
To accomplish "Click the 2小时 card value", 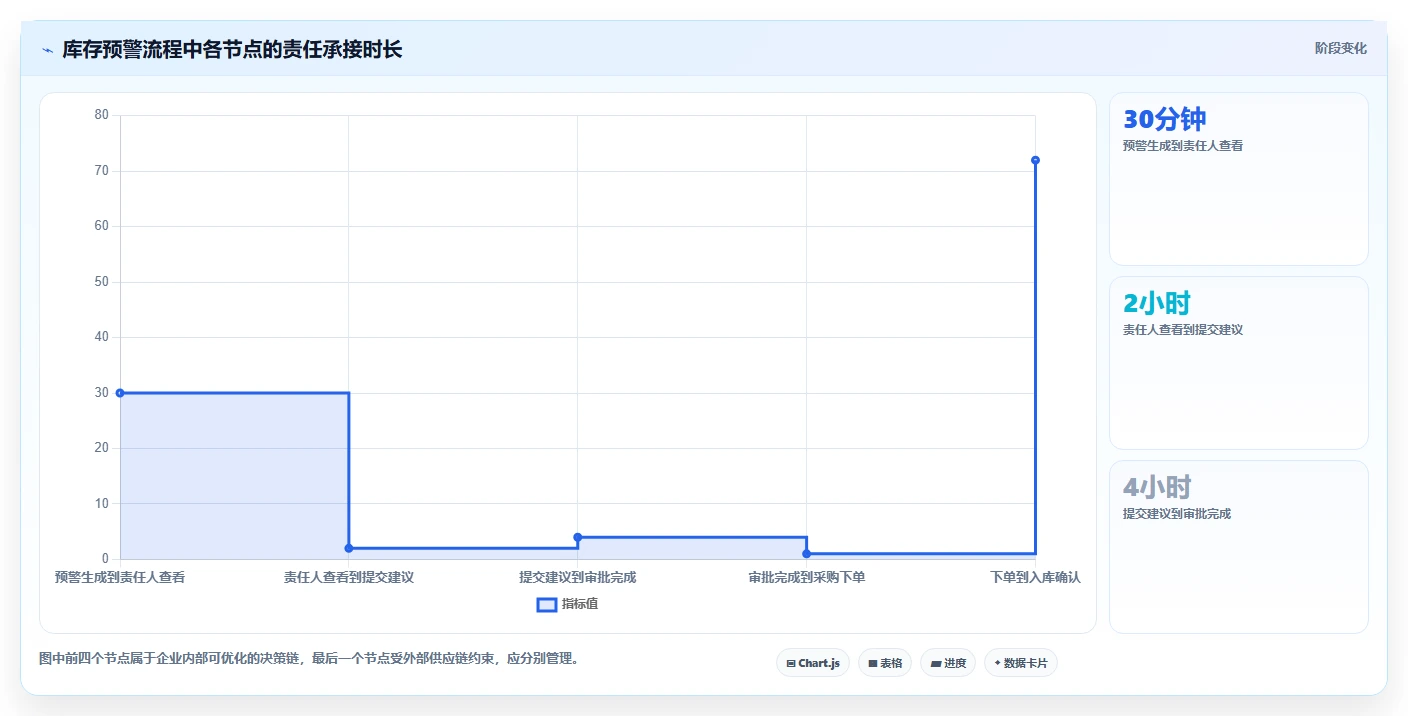I will click(x=1157, y=304).
